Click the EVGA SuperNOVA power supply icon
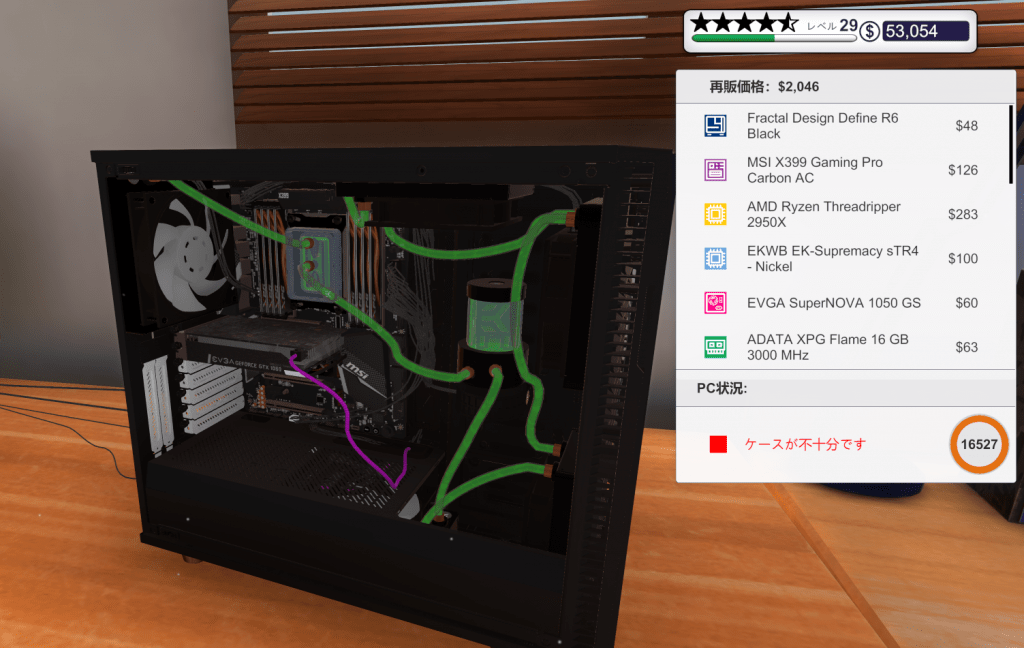The height and width of the screenshot is (648, 1024). tap(715, 303)
